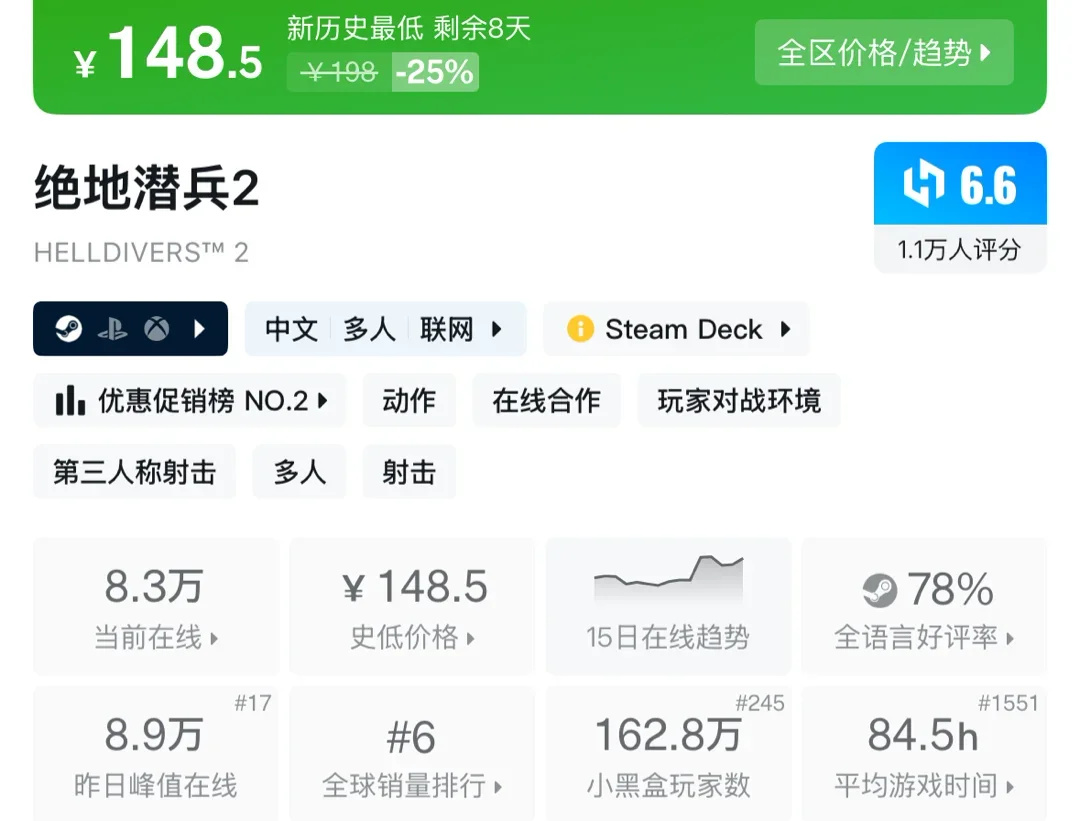1080x821 pixels.
Task: Expand the 中文 多人 联网 features chip arrow
Action: click(497, 329)
